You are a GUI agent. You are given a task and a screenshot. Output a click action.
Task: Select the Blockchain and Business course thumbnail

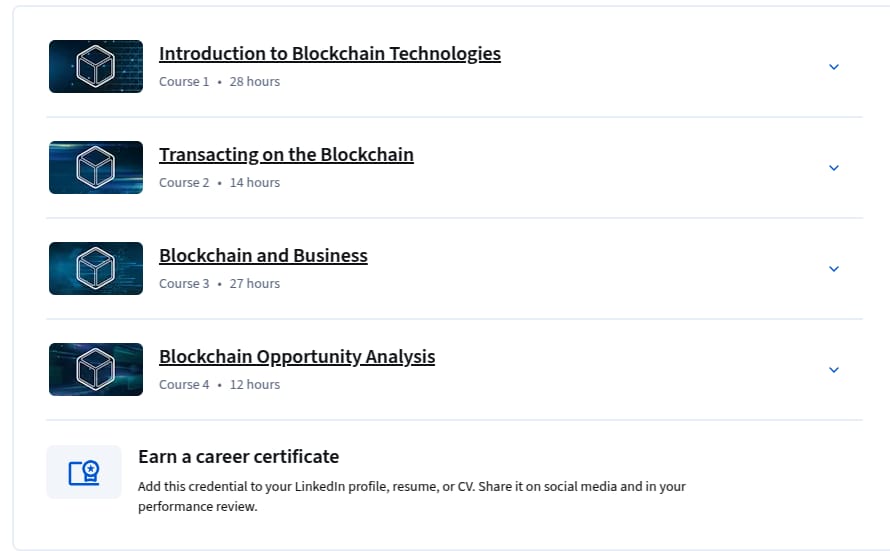click(96, 268)
